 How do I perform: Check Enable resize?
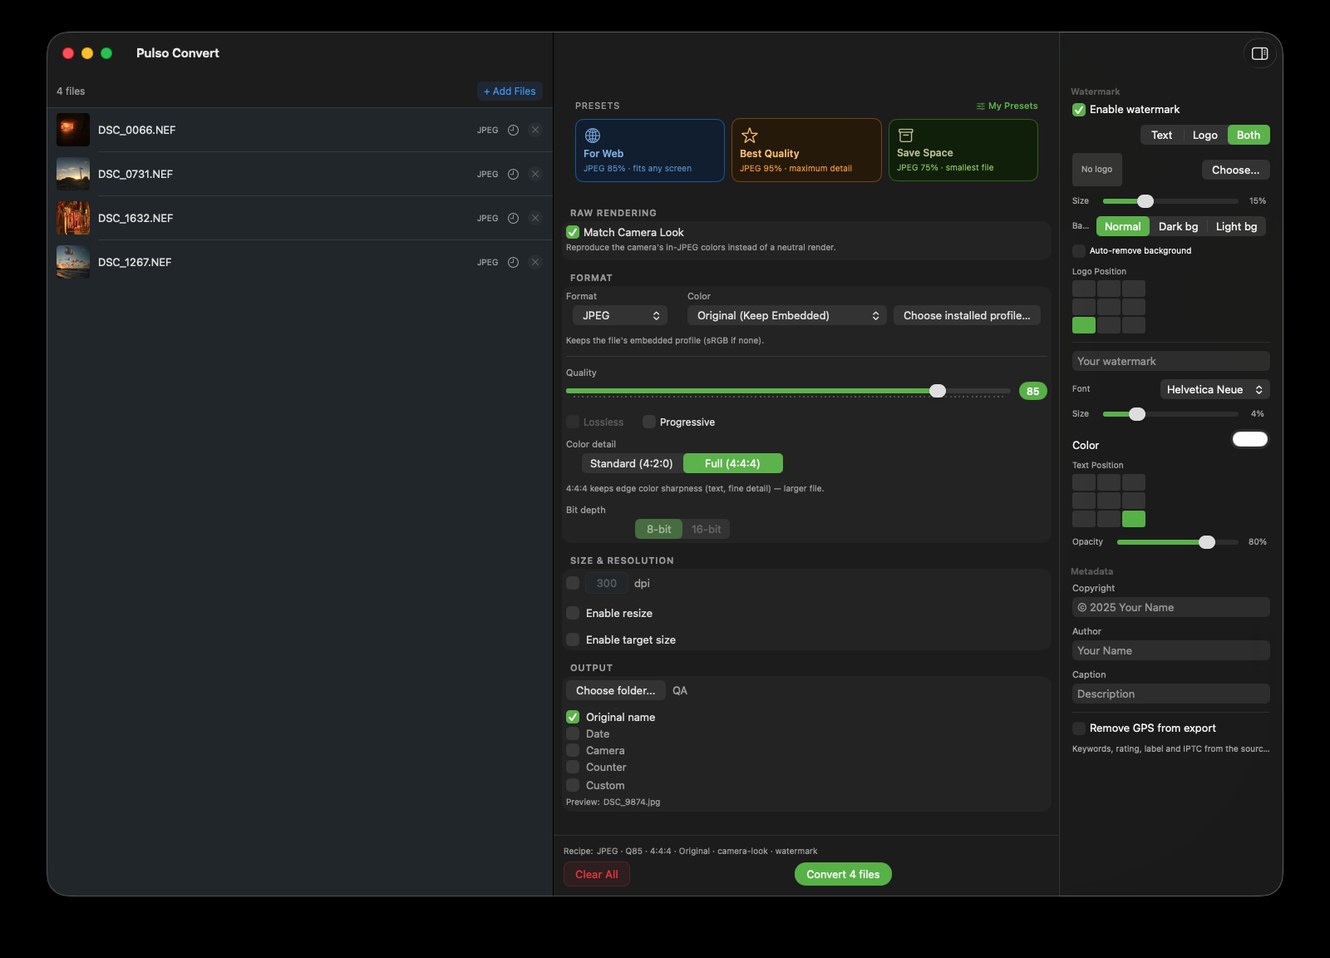point(573,613)
